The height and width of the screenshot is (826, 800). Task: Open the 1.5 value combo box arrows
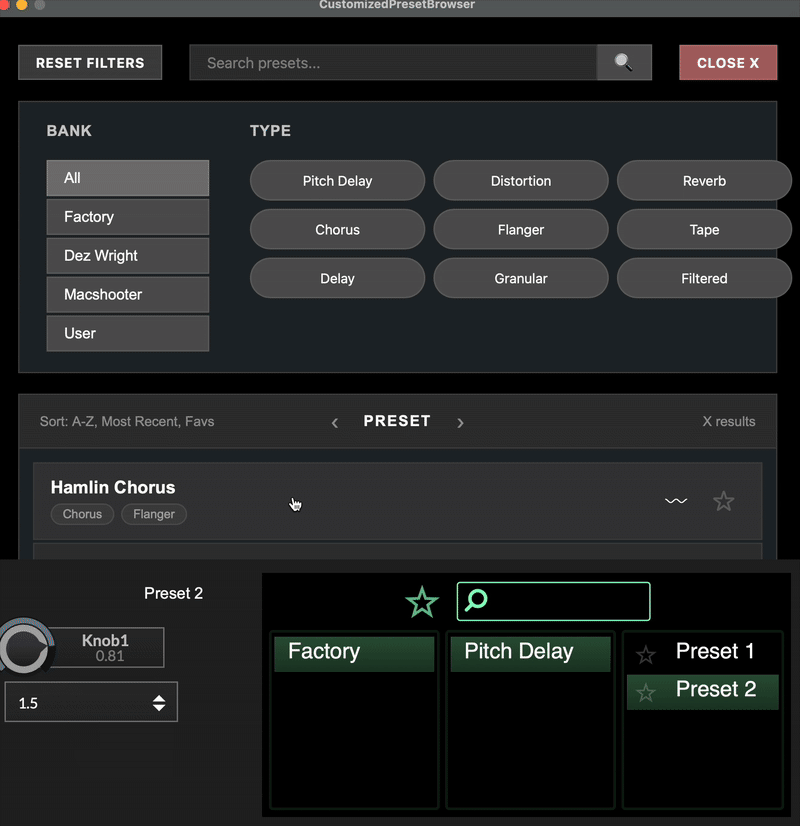tap(159, 703)
